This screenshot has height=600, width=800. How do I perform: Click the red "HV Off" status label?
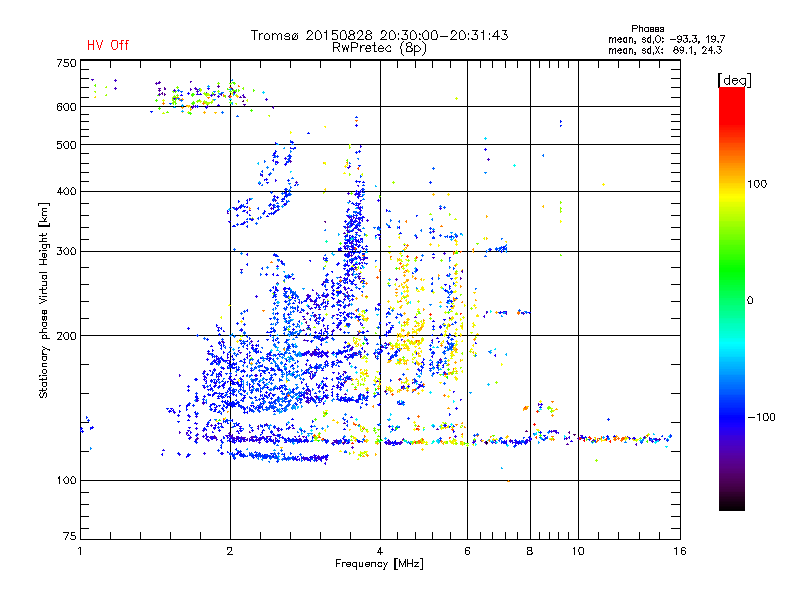tap(108, 45)
